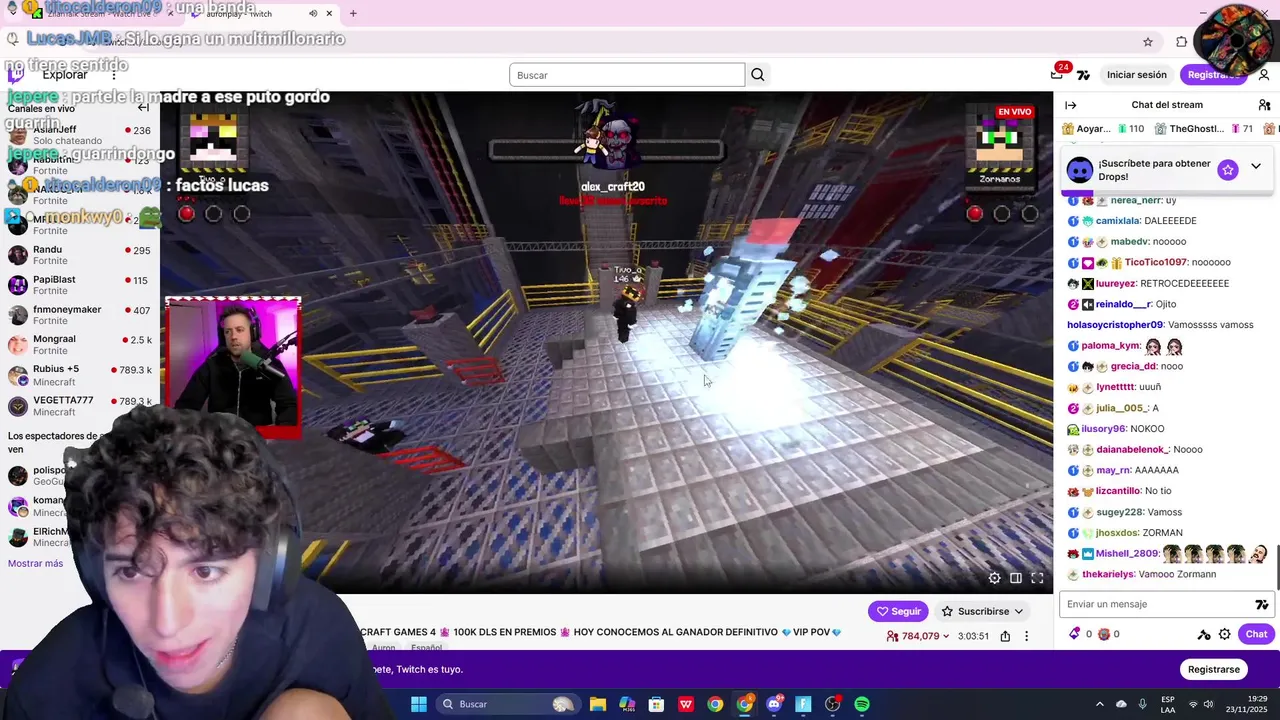The height and width of the screenshot is (720, 1280).
Task: Focus the Buscar search field
Action: click(627, 75)
